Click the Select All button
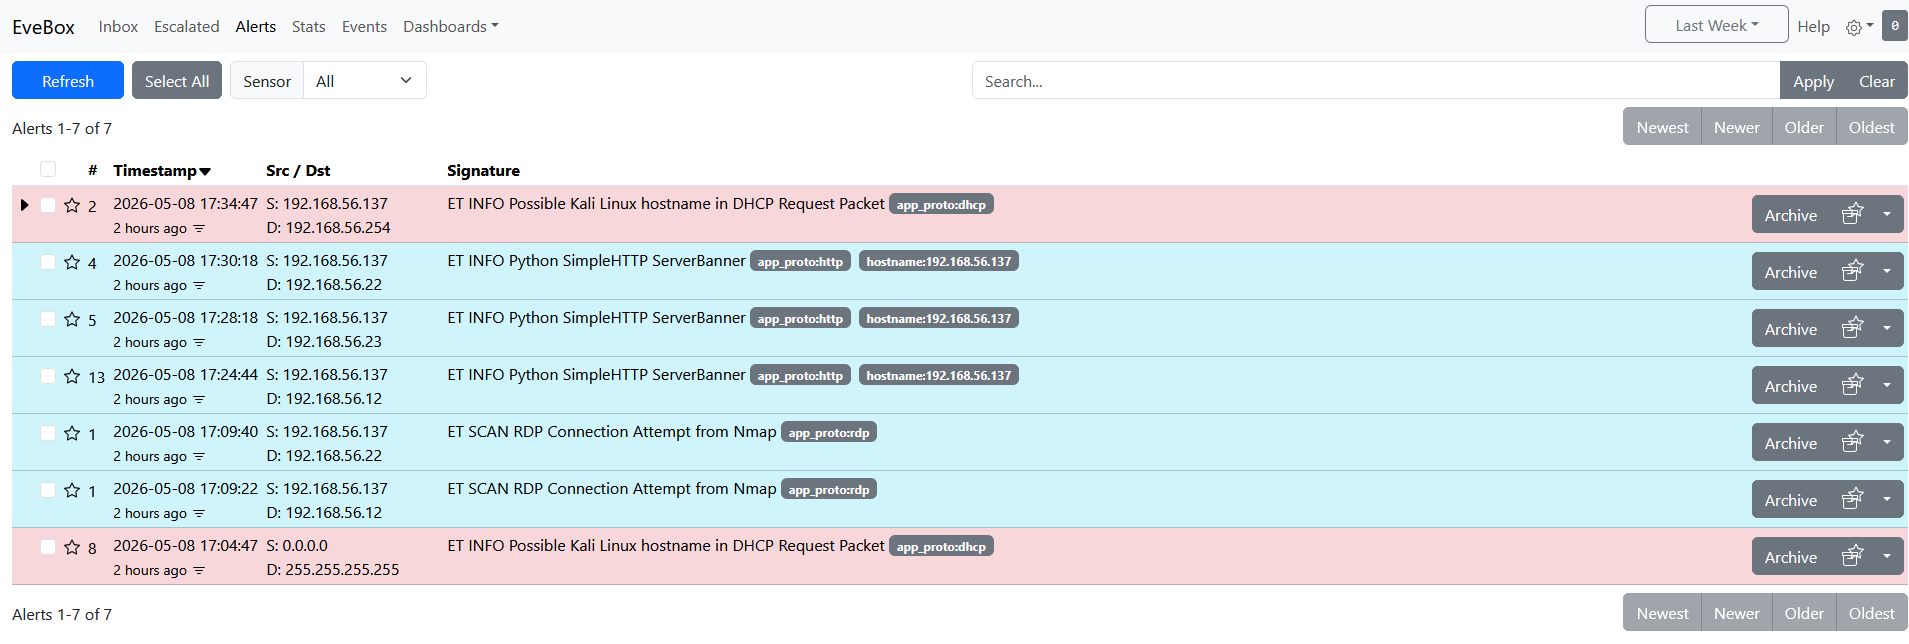The height and width of the screenshot is (644, 1909). (x=177, y=80)
